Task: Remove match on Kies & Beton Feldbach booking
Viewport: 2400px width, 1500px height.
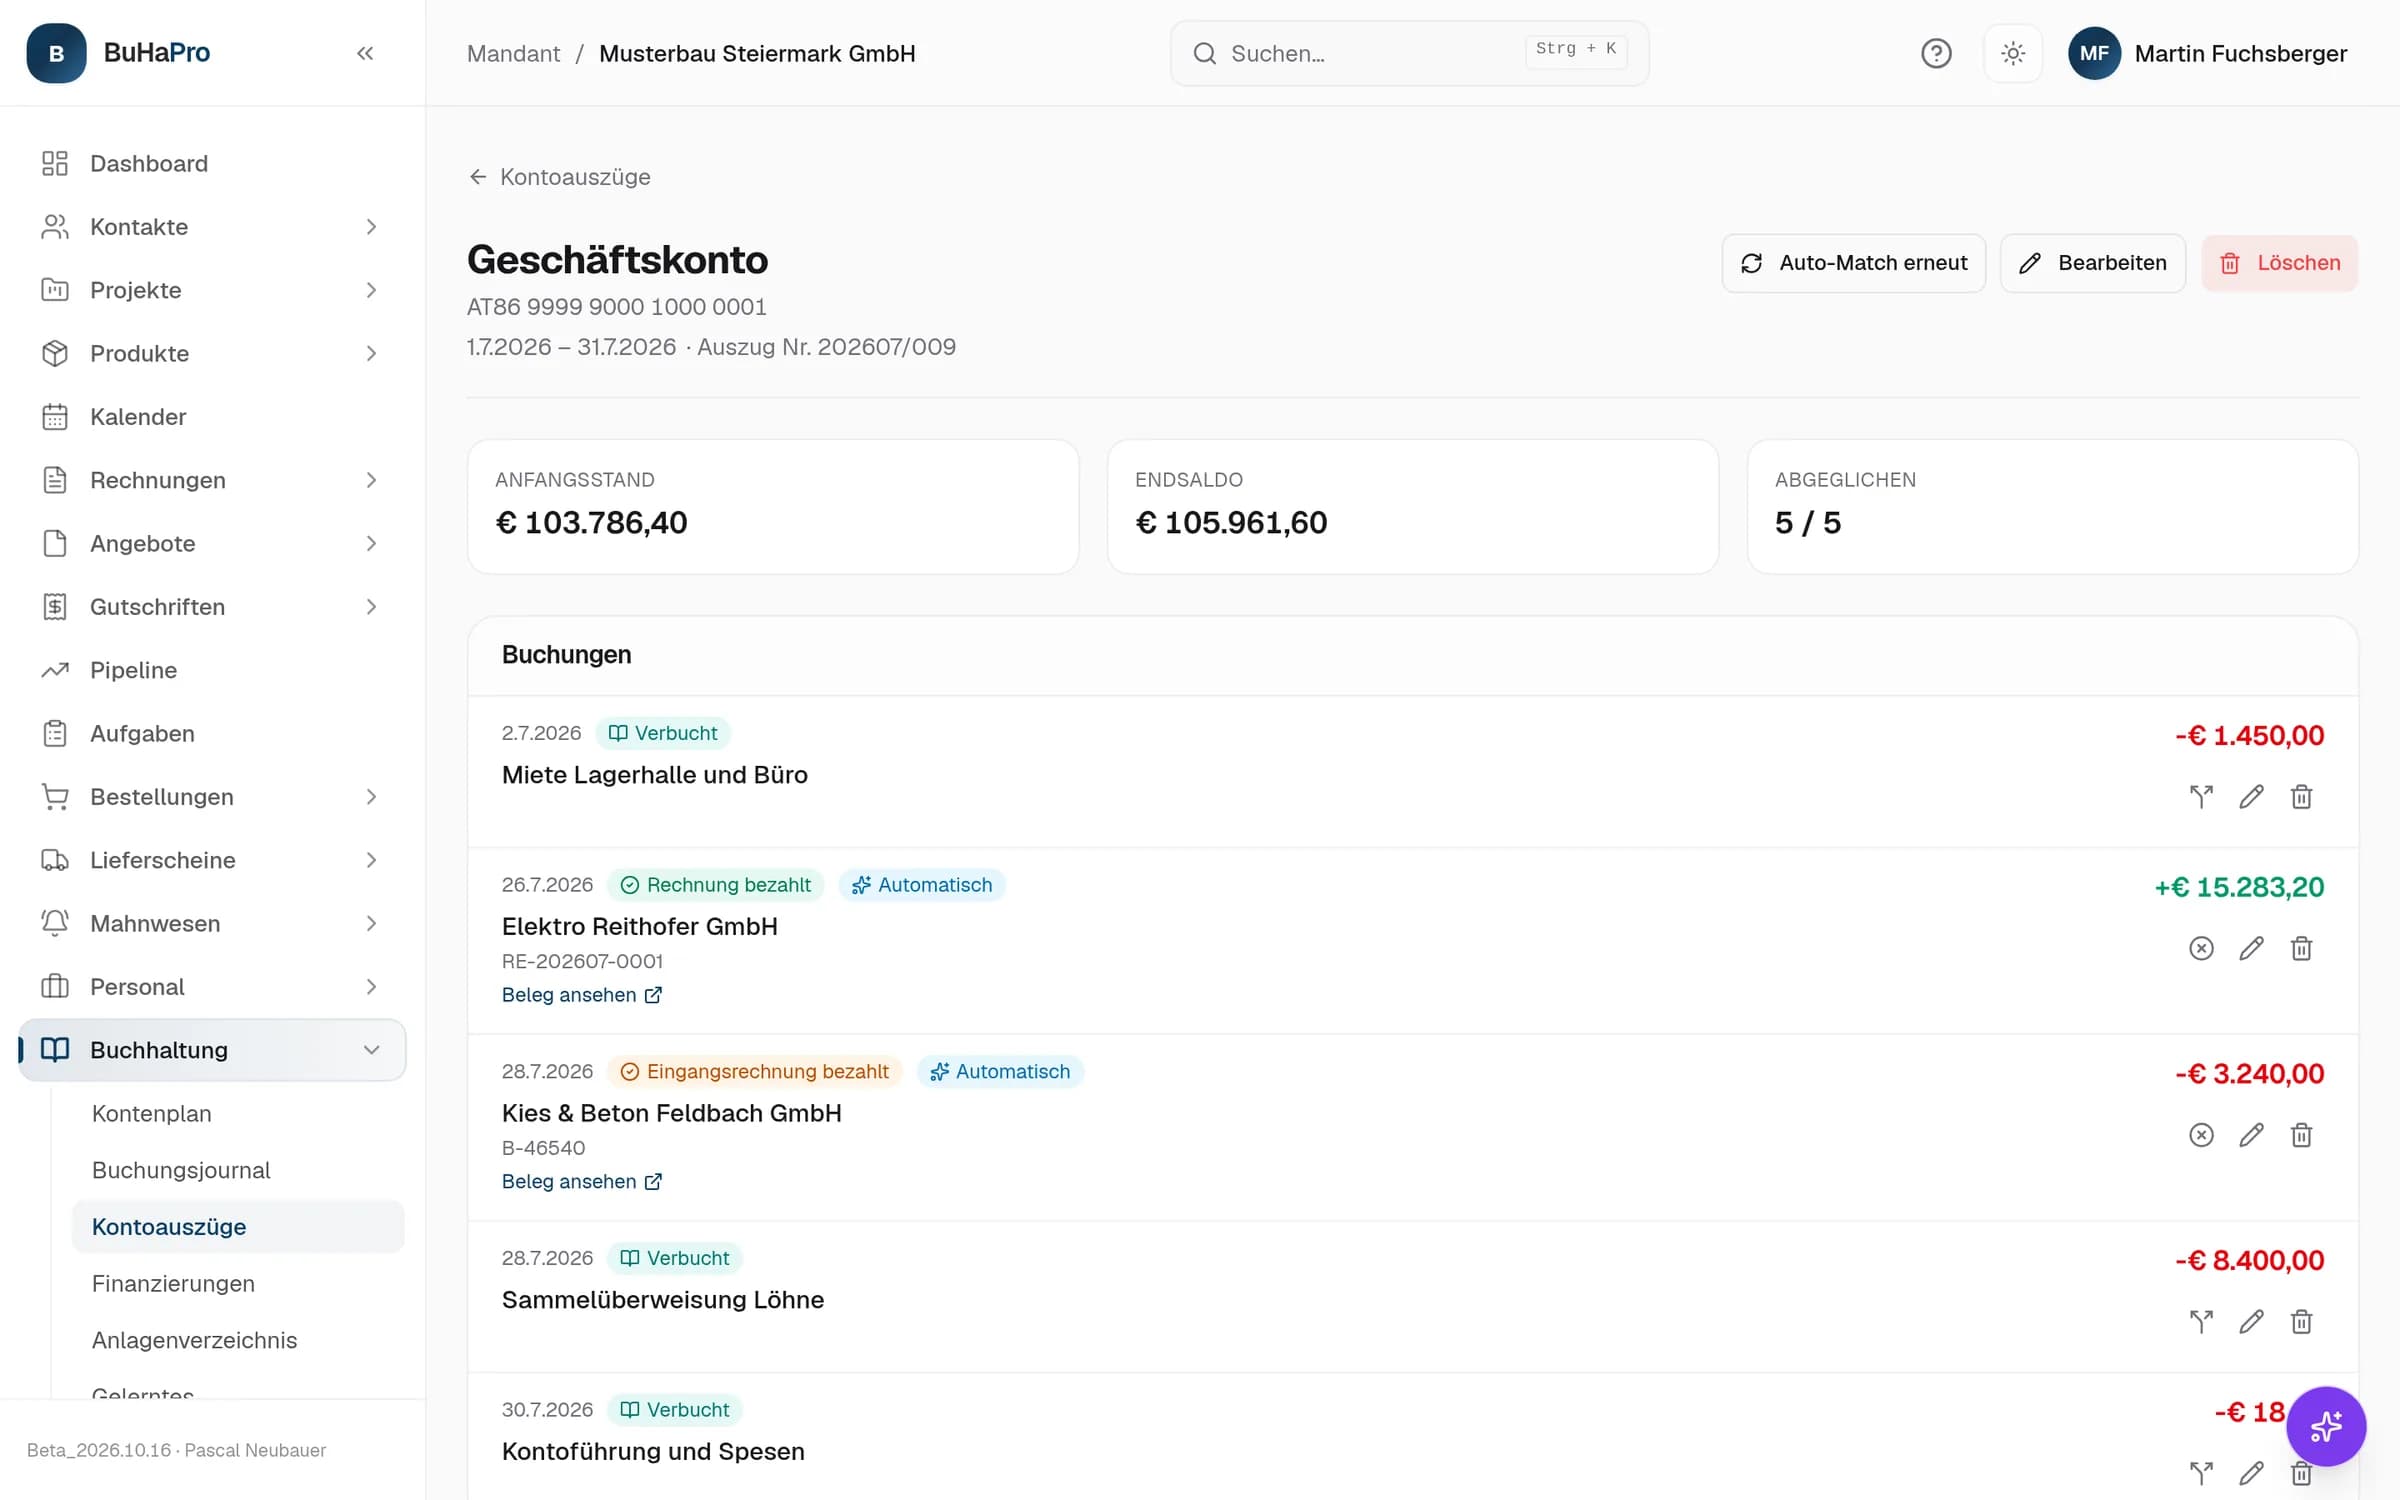Action: [x=2201, y=1135]
